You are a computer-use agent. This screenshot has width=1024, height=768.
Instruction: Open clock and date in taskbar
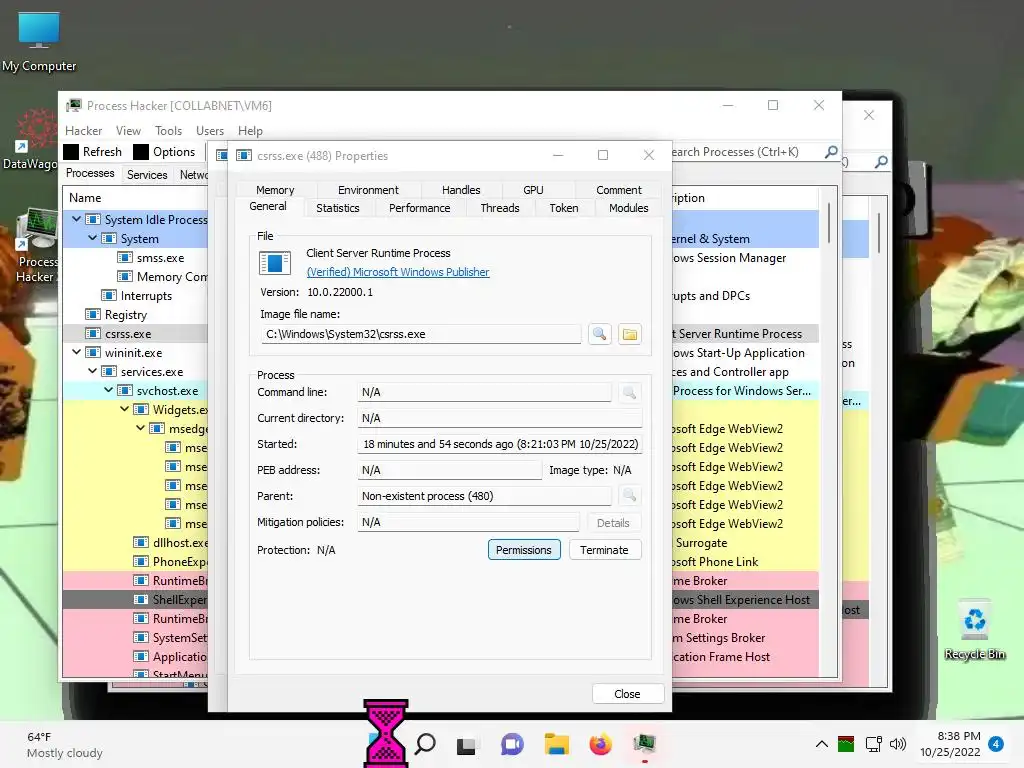(950, 744)
